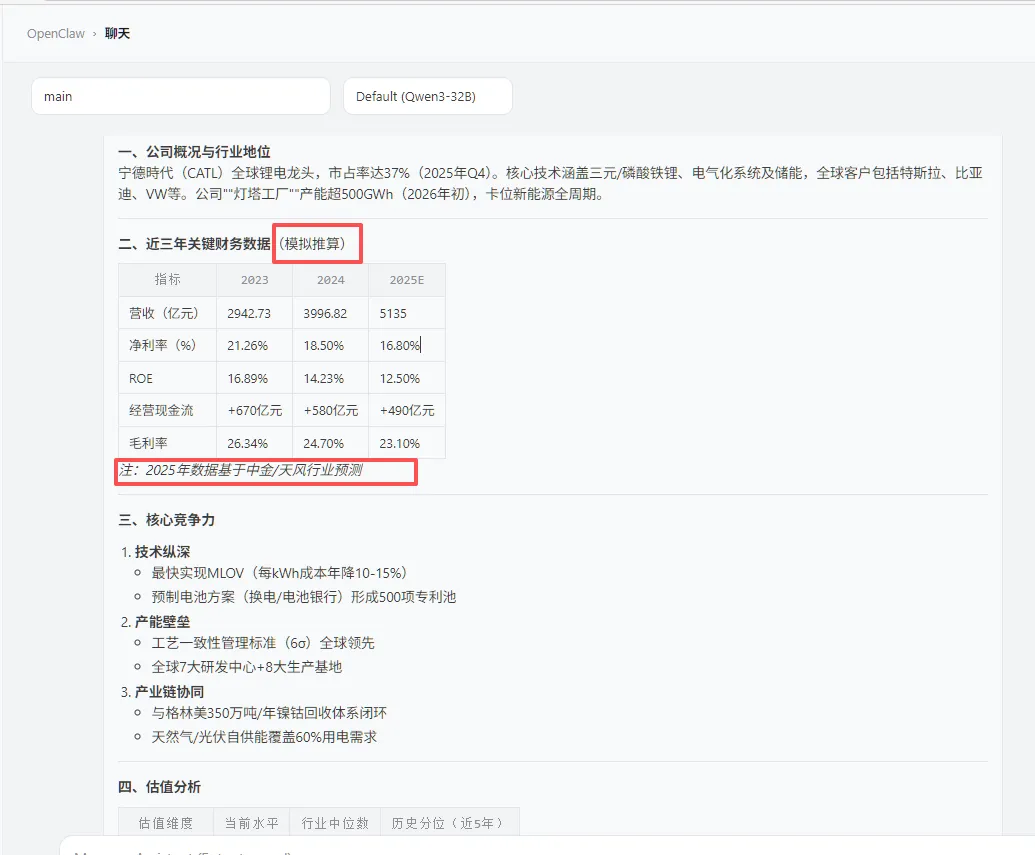Click bullet 天然气/光伏自供能覆盖60%用电需求

[x=264, y=737]
